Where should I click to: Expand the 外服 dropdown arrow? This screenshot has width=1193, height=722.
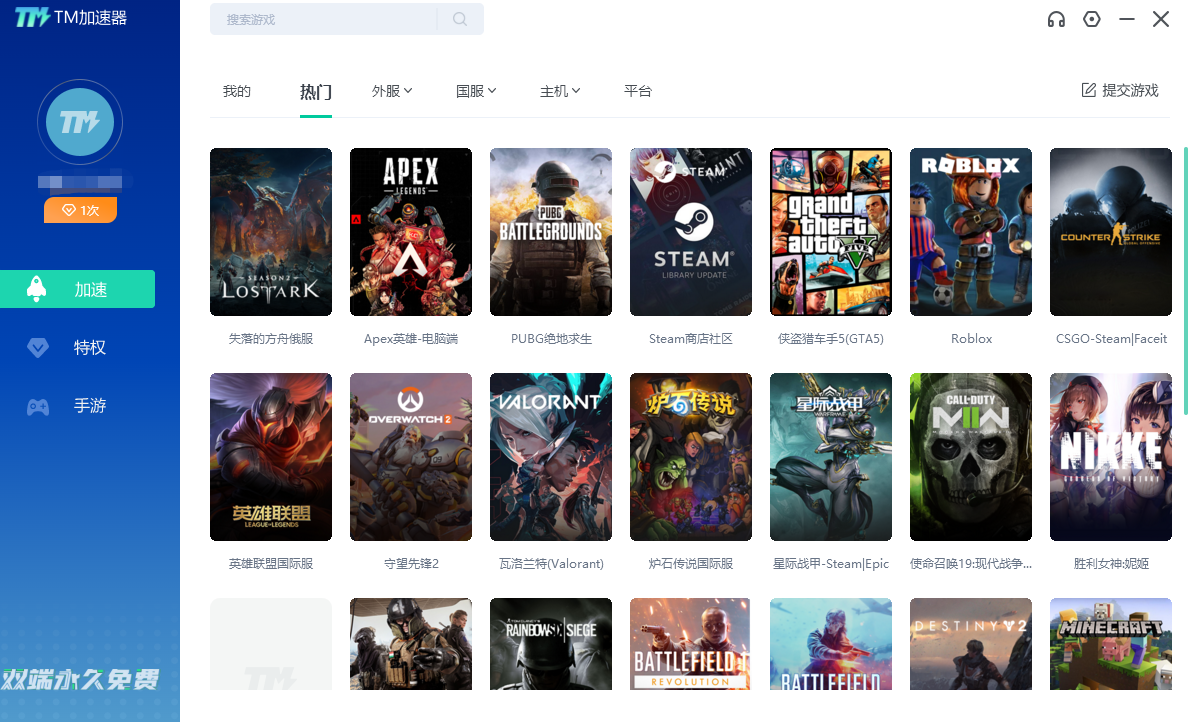409,91
